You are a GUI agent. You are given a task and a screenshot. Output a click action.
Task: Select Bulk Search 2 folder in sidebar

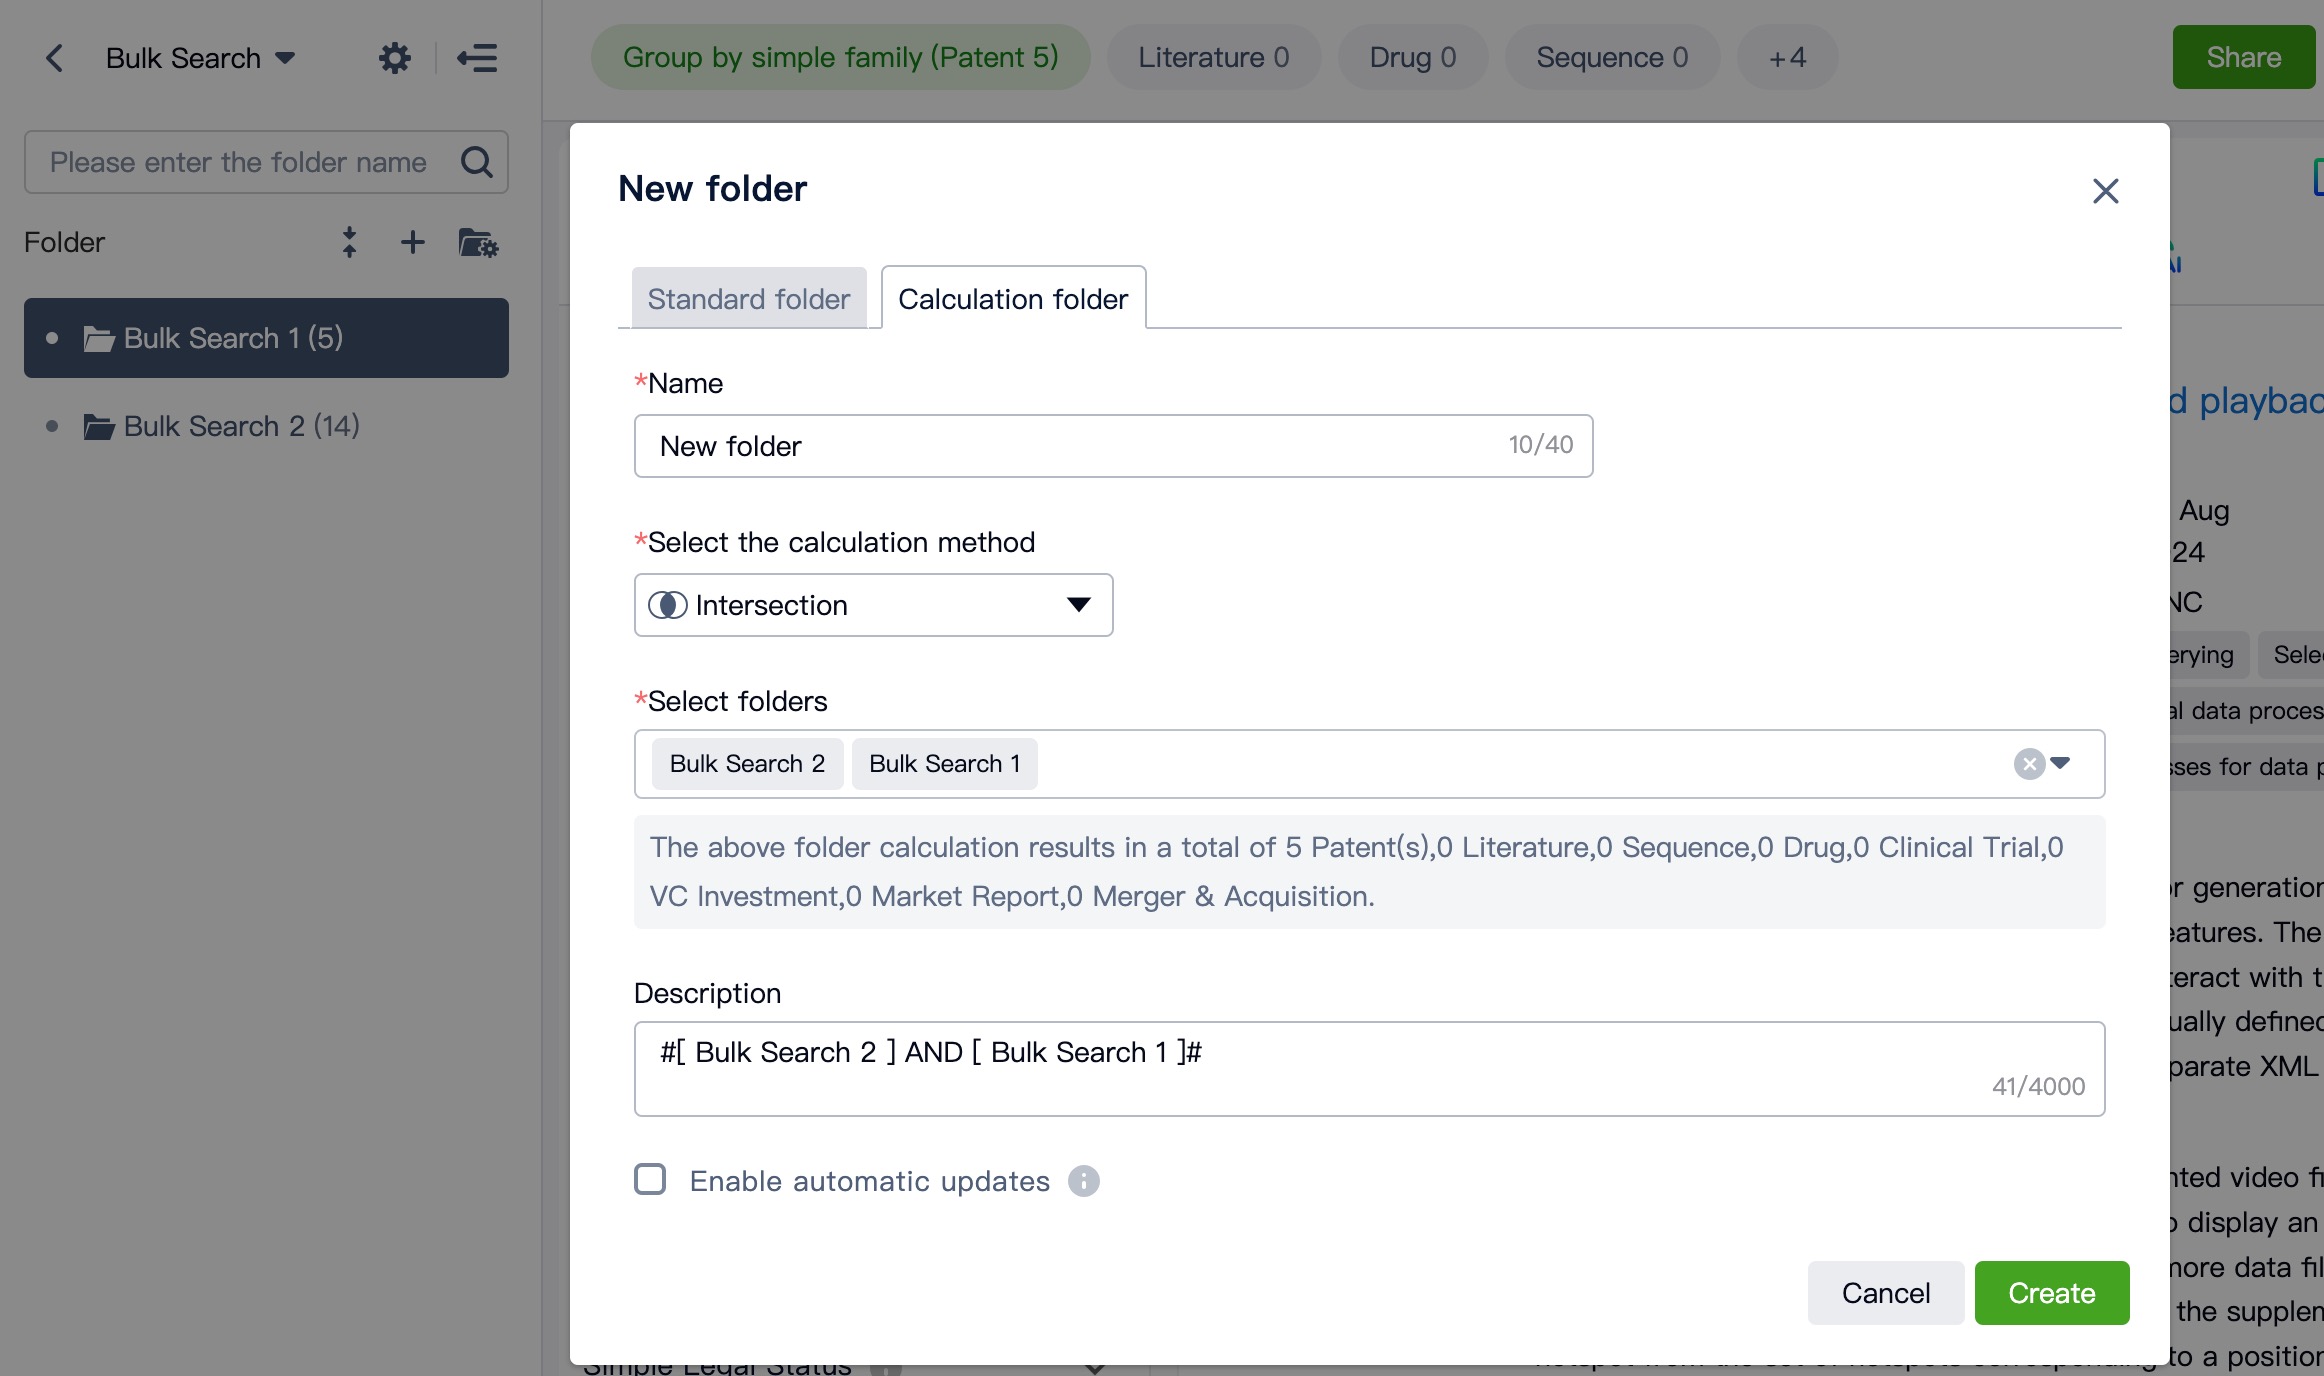tap(240, 426)
